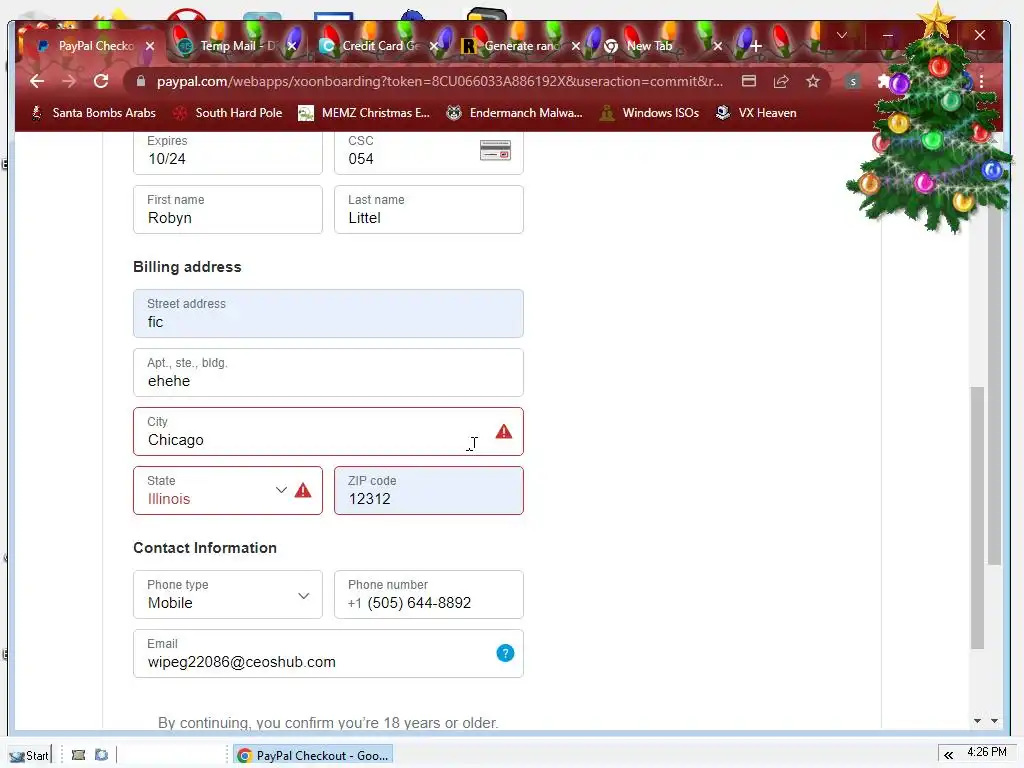This screenshot has height=768, width=1024.
Task: Click the CSC card help icon
Action: [495, 150]
